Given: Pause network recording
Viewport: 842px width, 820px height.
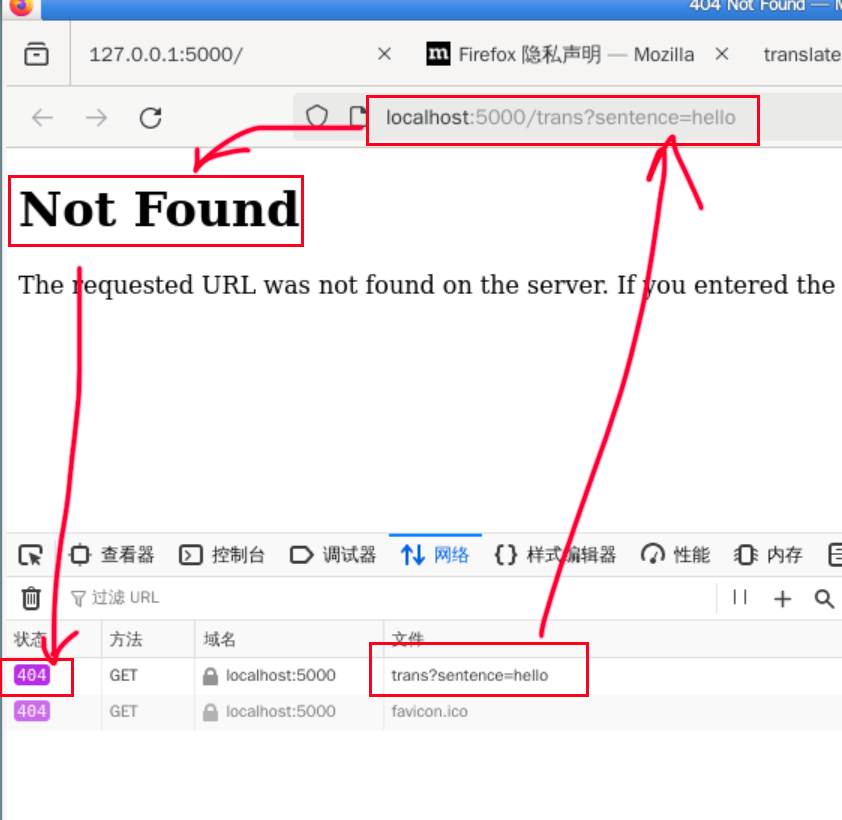Looking at the screenshot, I should tap(740, 598).
